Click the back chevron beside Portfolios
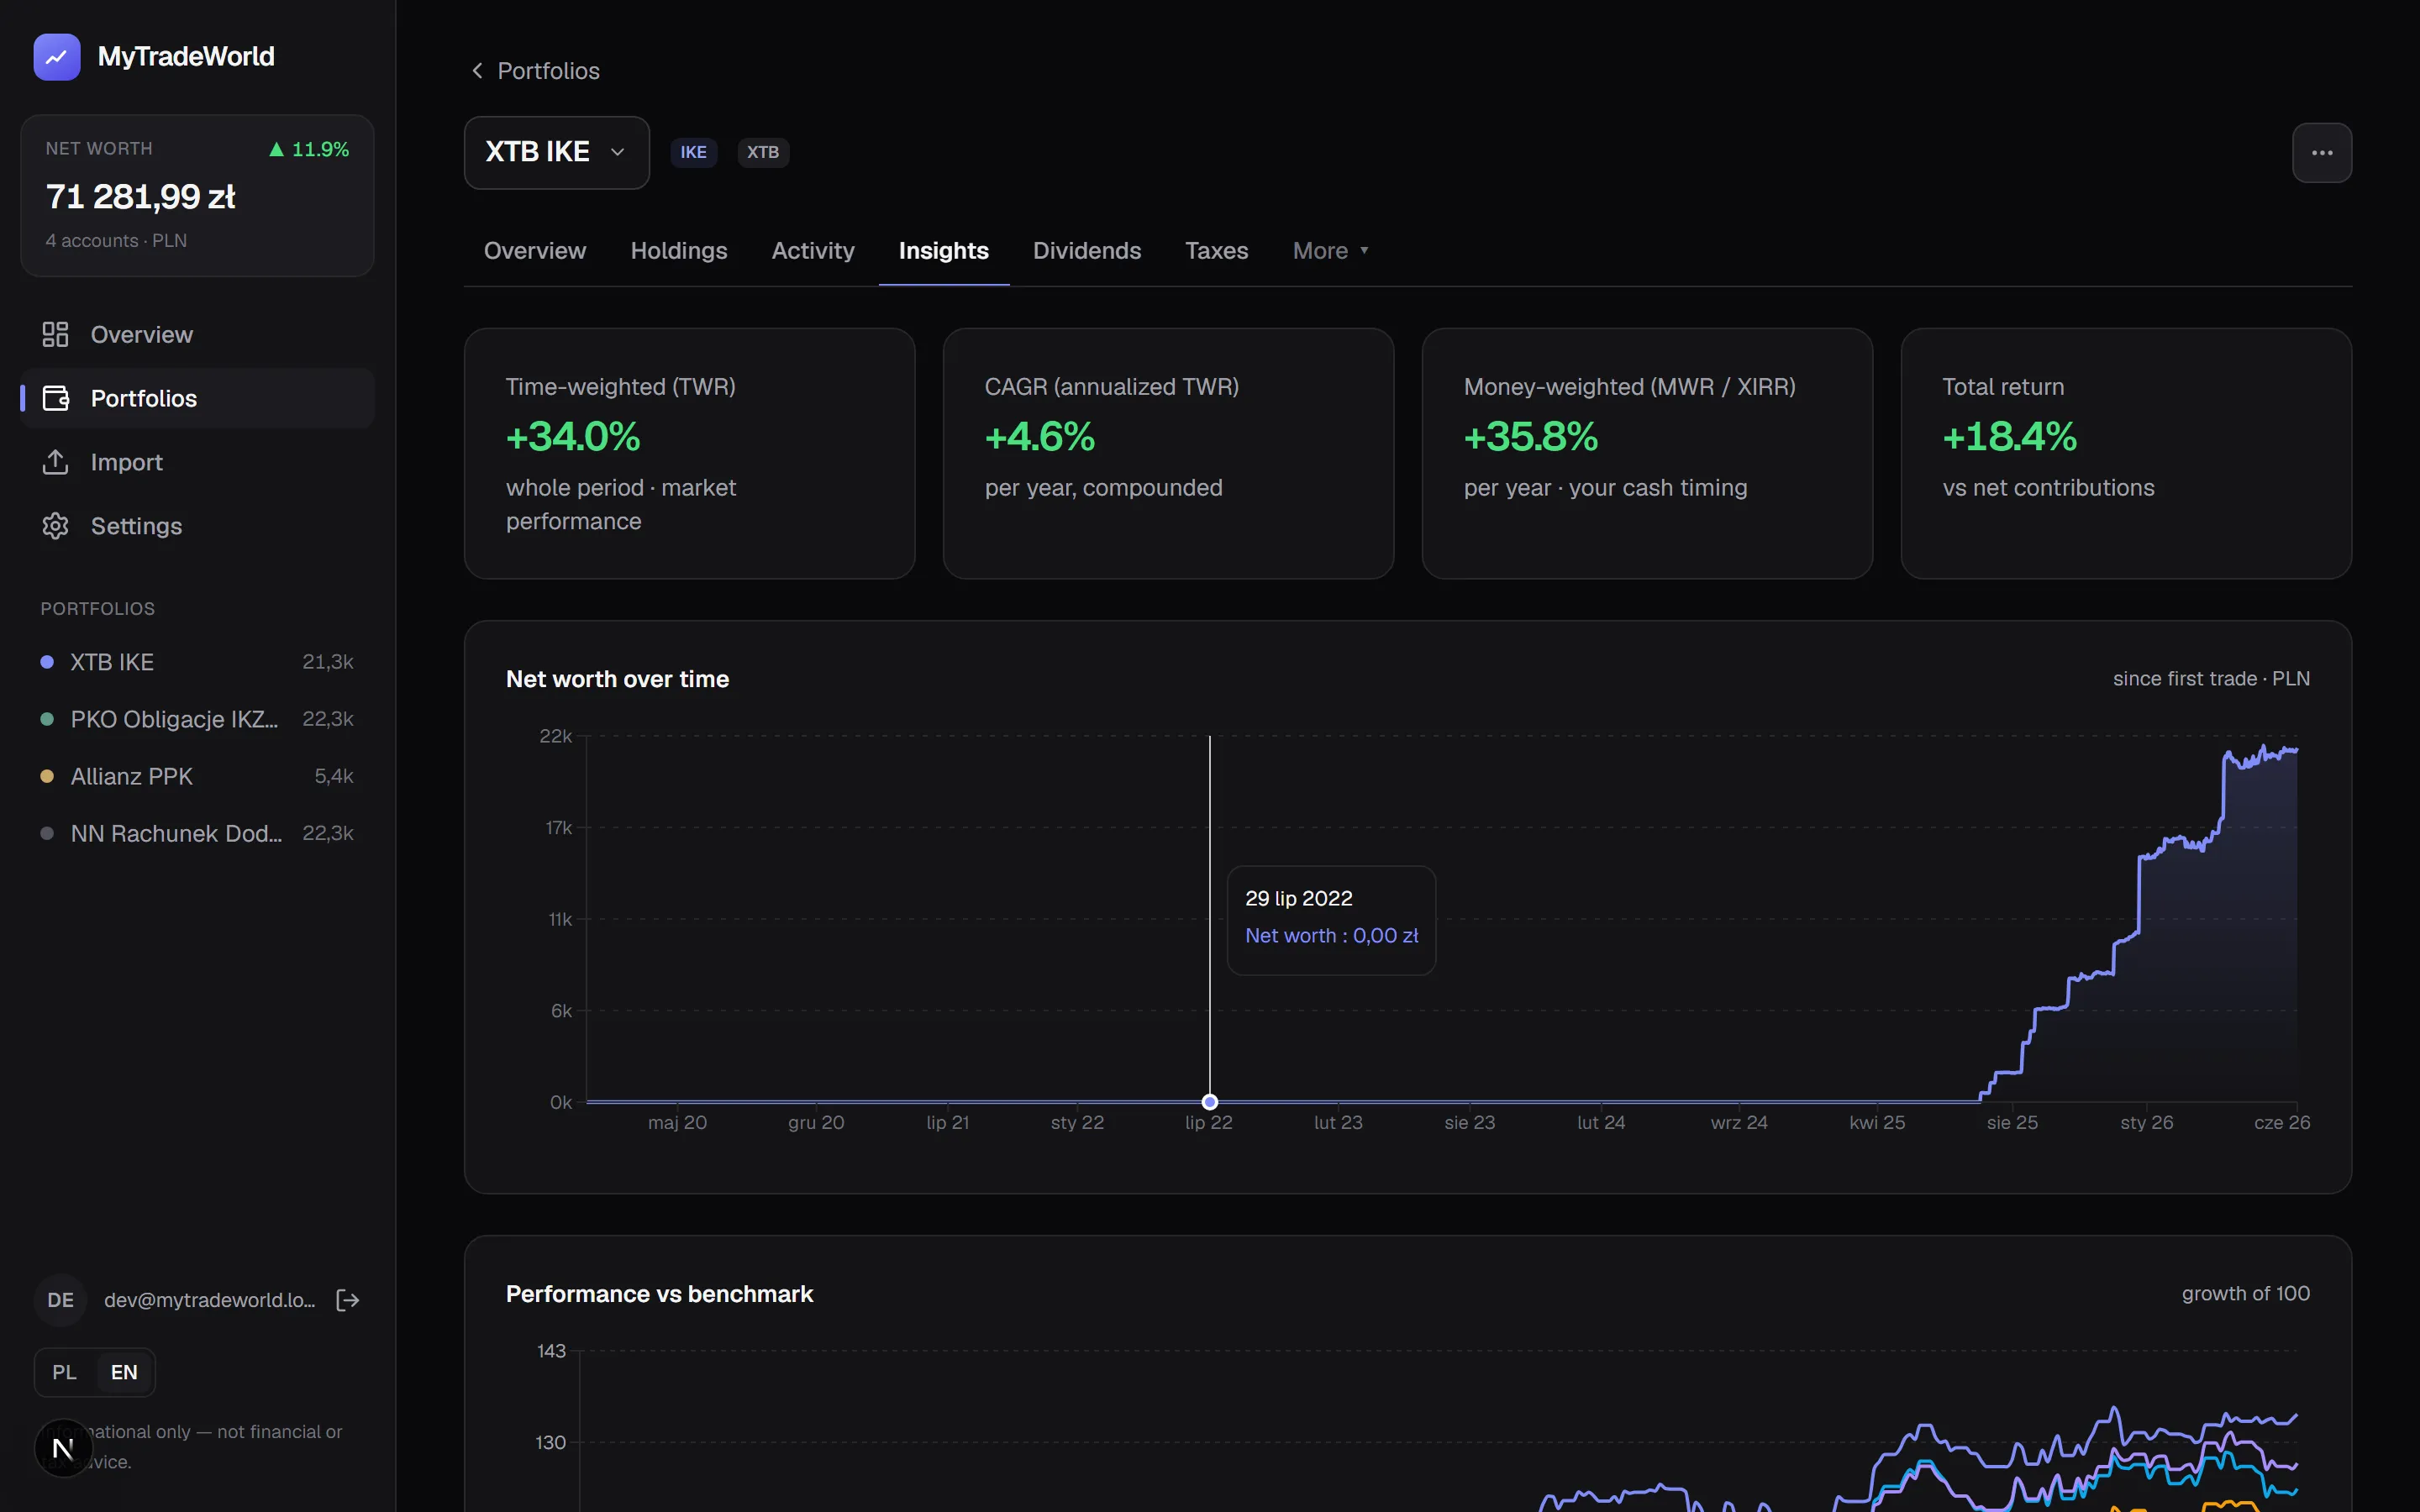 coord(477,71)
